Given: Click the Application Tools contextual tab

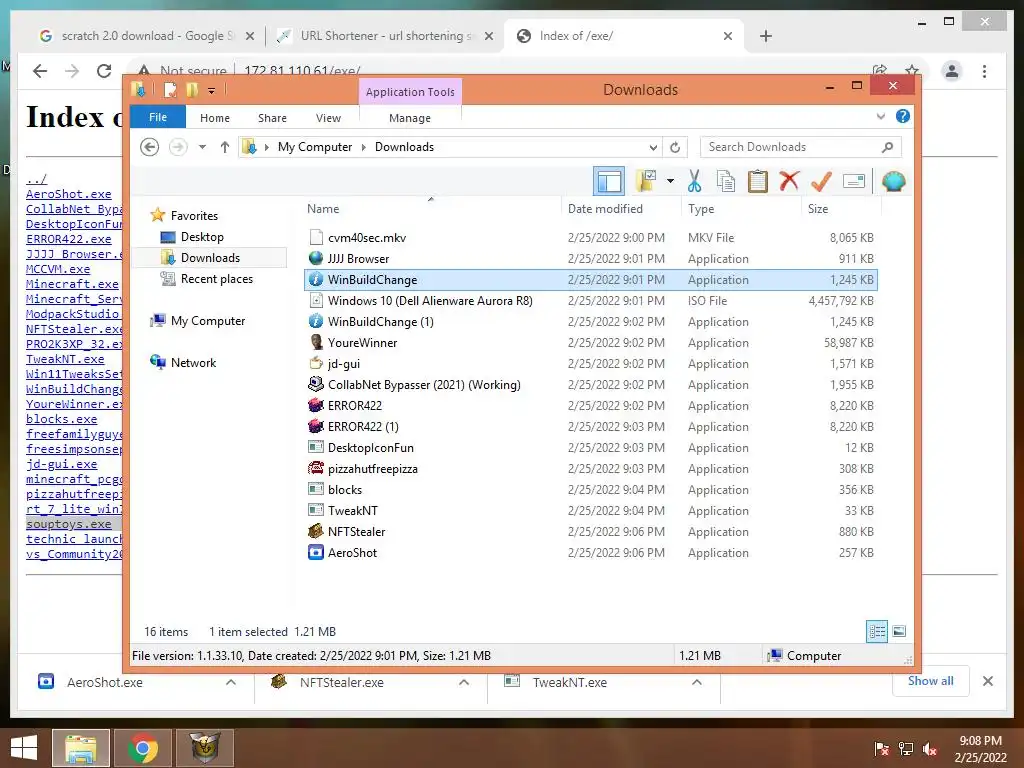Looking at the screenshot, I should click(410, 91).
